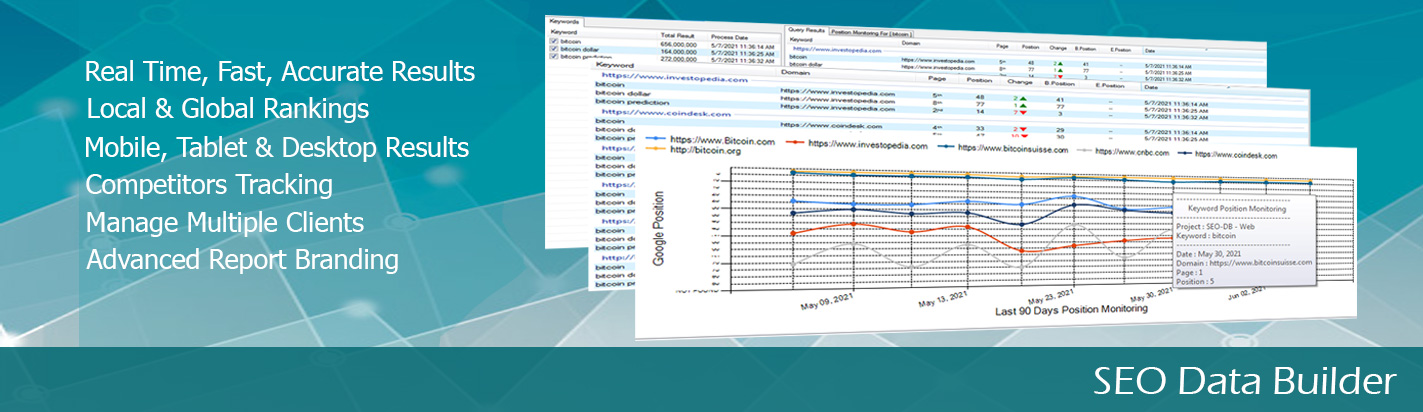This screenshot has height=412, width=1423.
Task: Select https://www.investopedia.com chart legend entry
Action: [856, 145]
